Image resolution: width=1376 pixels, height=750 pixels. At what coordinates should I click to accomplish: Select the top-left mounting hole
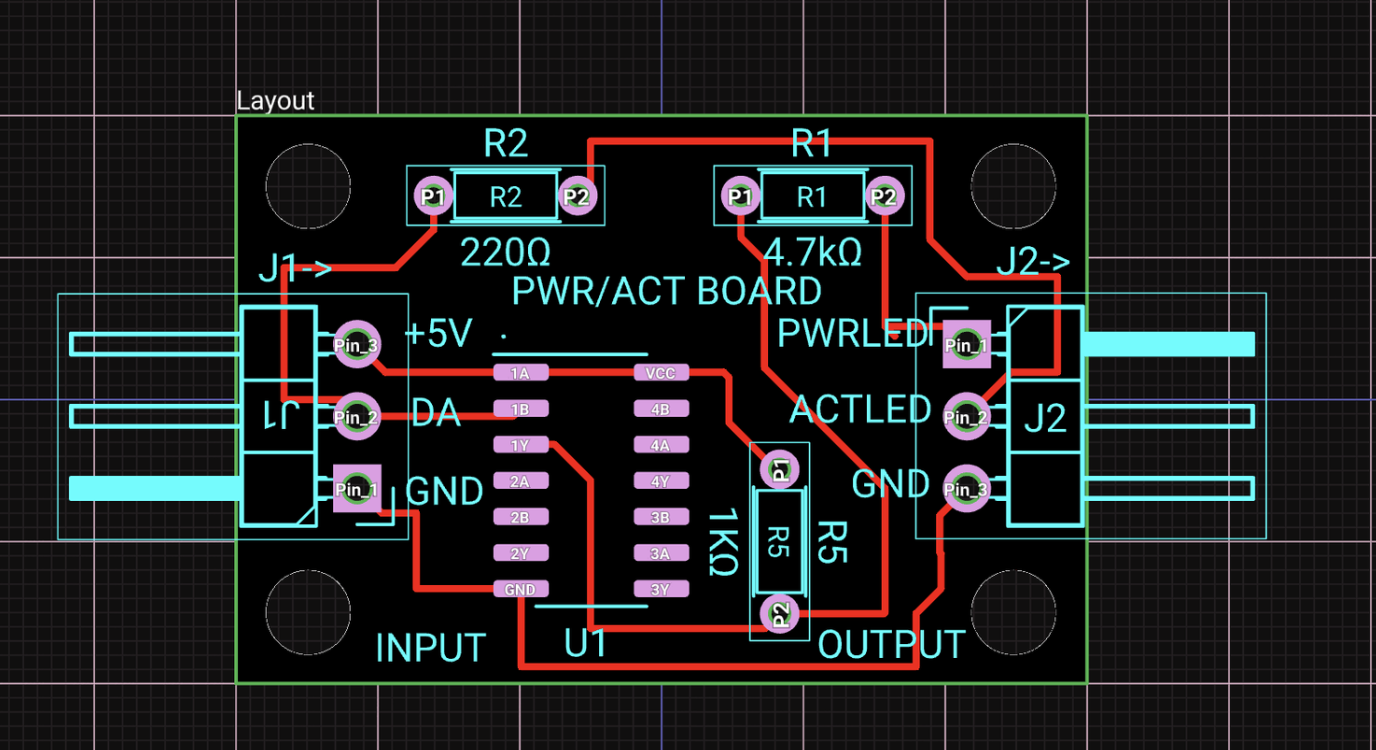307,186
